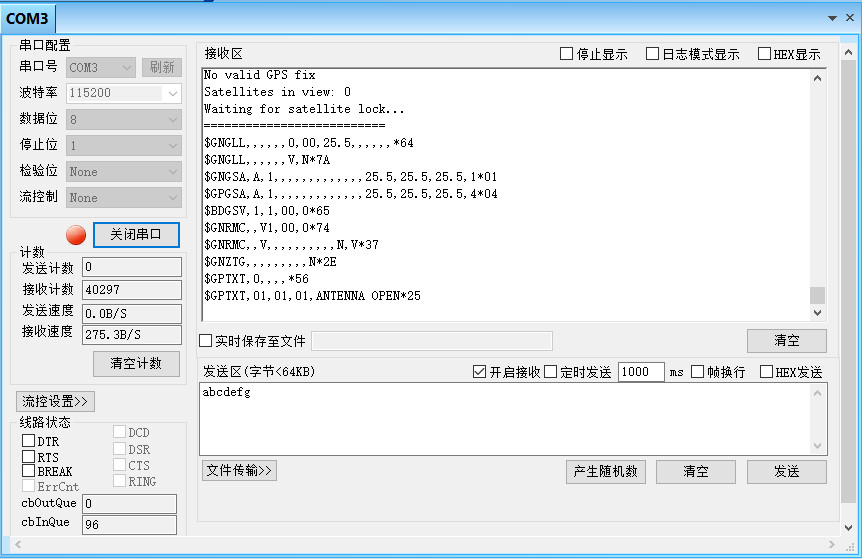Toggle the RTS line checkbox
The height and width of the screenshot is (559, 862).
[x=29, y=456]
